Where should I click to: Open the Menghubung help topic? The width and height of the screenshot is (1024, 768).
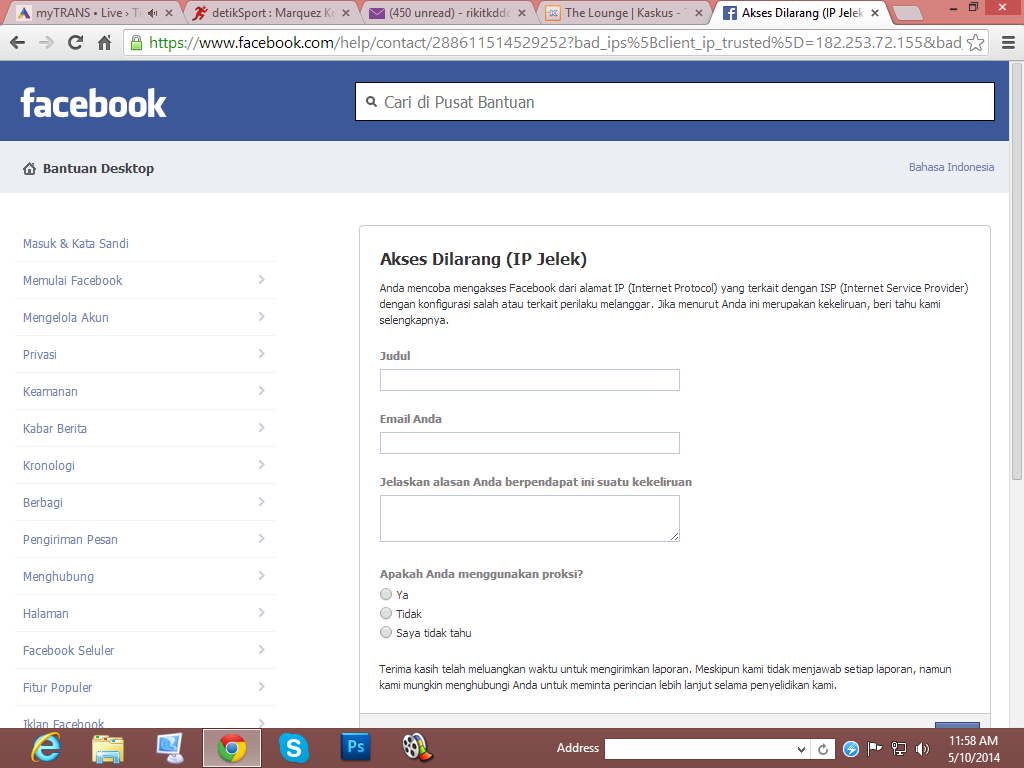tap(58, 577)
